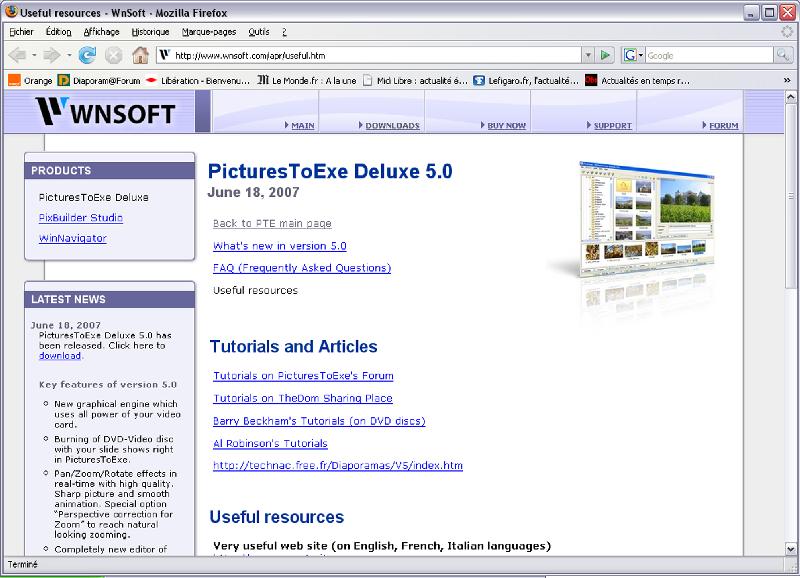Click the Google search engine icon
Screen dimensions: 800x578
[631, 55]
